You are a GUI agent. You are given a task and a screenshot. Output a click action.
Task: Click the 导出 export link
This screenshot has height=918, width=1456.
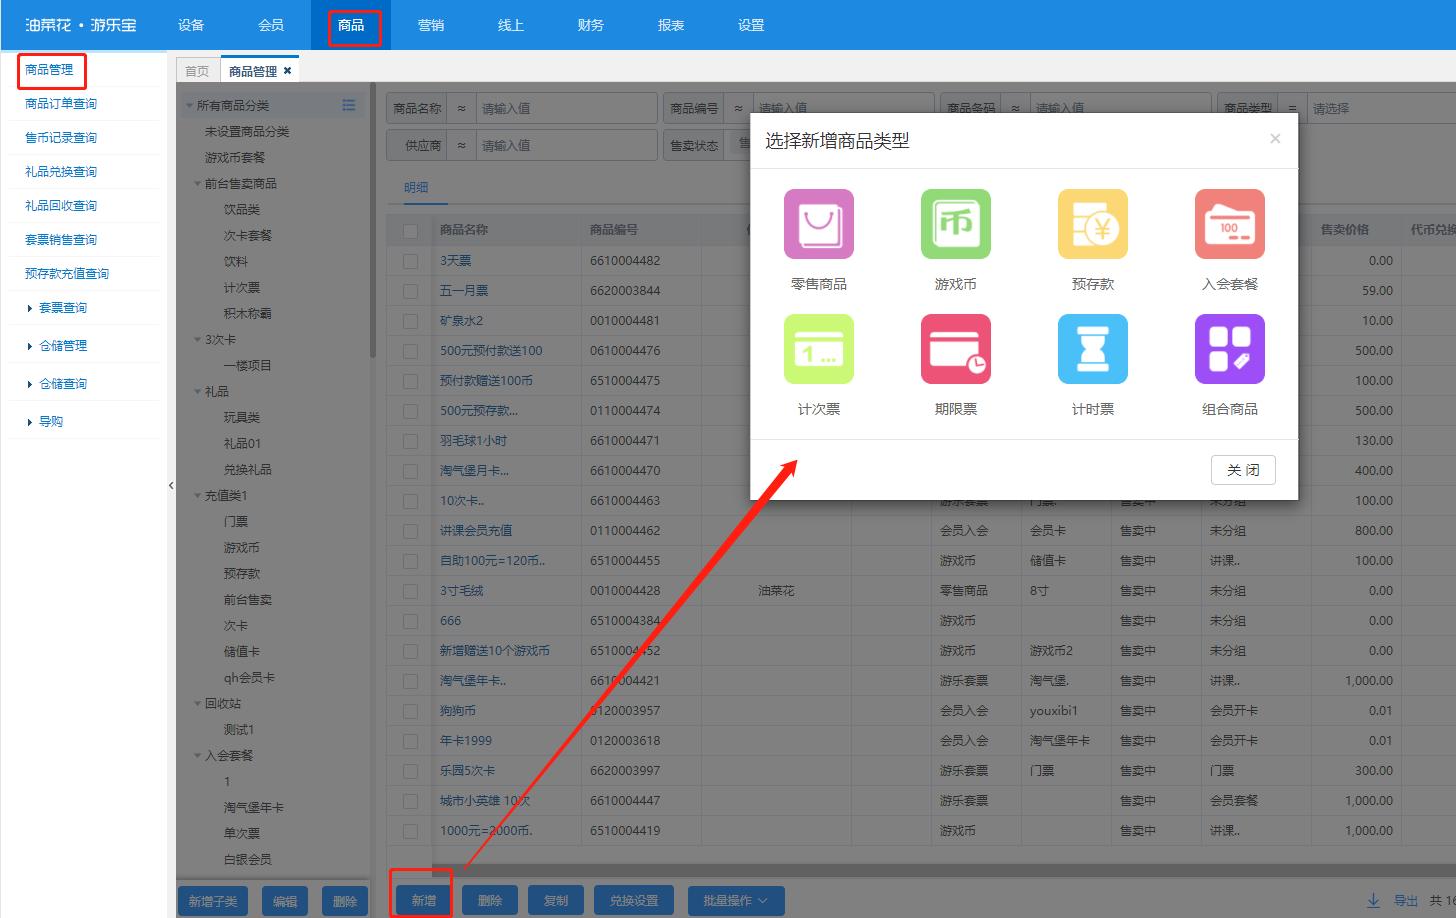[1406, 900]
